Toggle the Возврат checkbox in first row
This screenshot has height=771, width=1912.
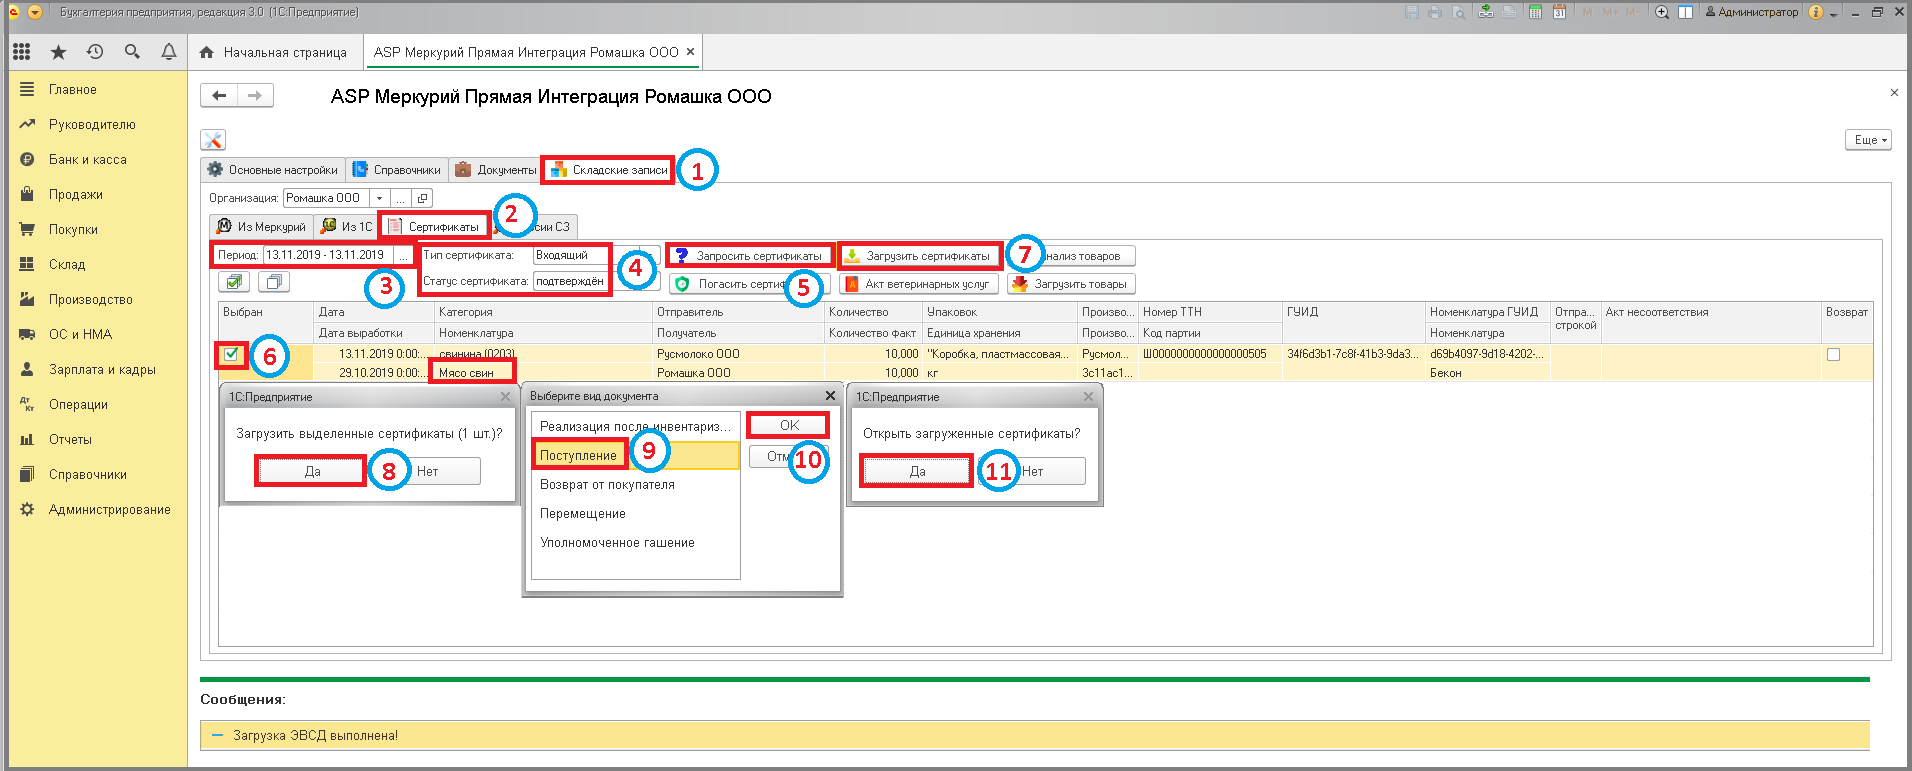coord(1833,354)
